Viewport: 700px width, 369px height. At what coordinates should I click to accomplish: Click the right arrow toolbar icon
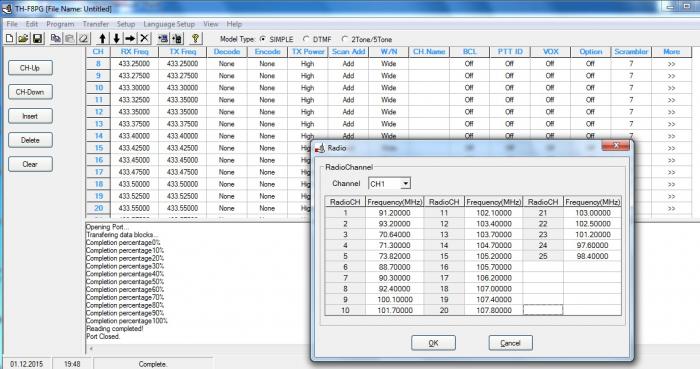[x=130, y=39]
